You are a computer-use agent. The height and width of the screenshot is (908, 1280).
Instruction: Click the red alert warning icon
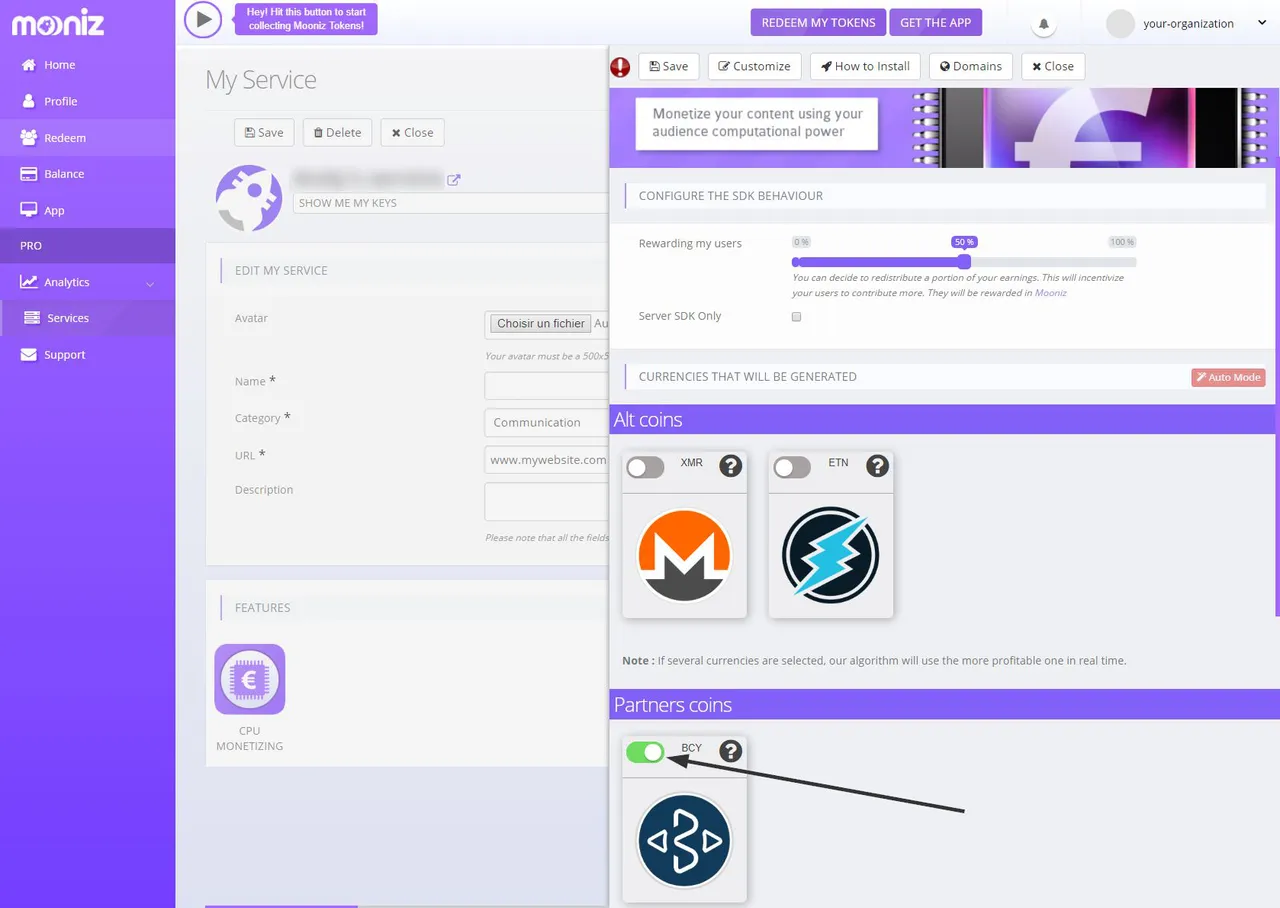click(620, 67)
